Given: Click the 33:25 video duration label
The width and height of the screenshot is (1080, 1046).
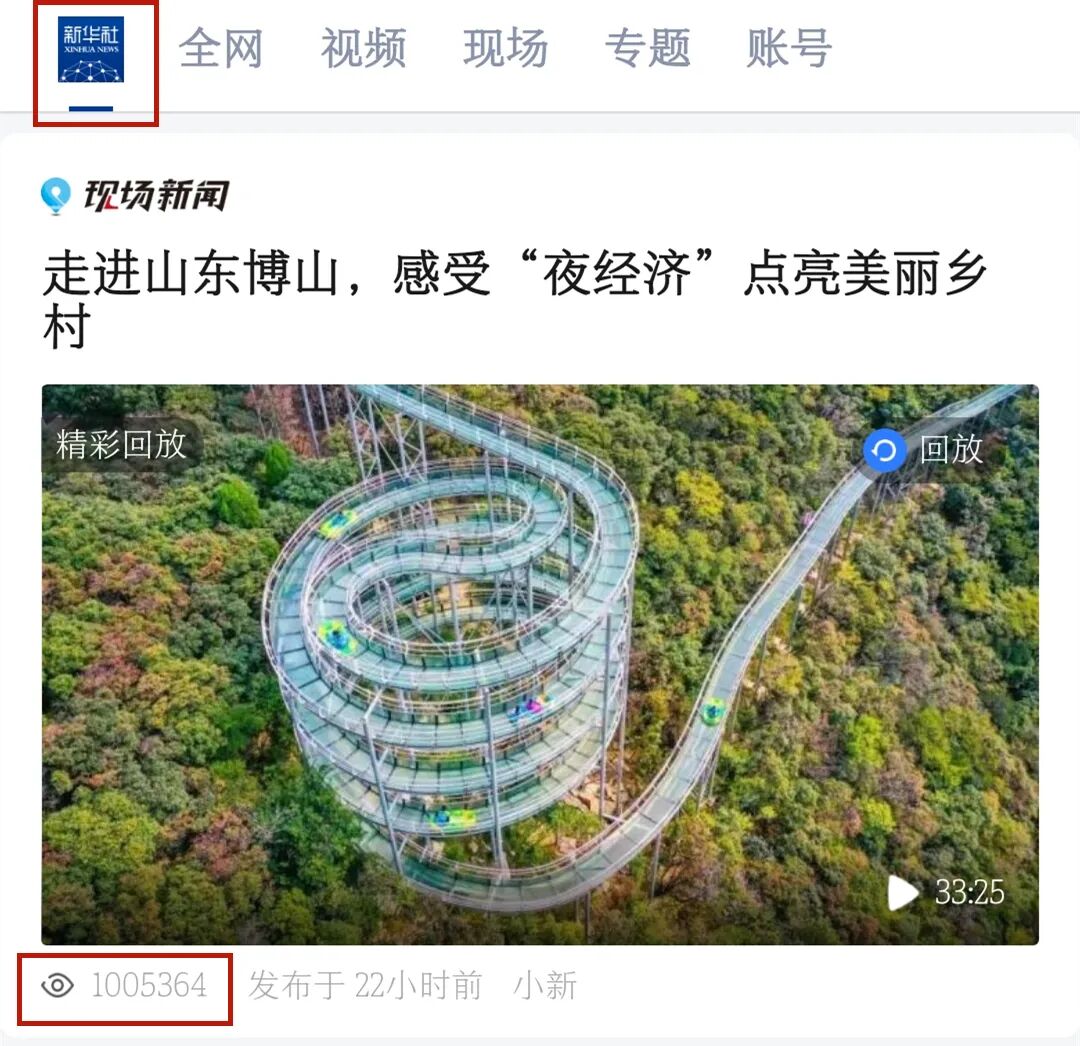Looking at the screenshot, I should 969,893.
